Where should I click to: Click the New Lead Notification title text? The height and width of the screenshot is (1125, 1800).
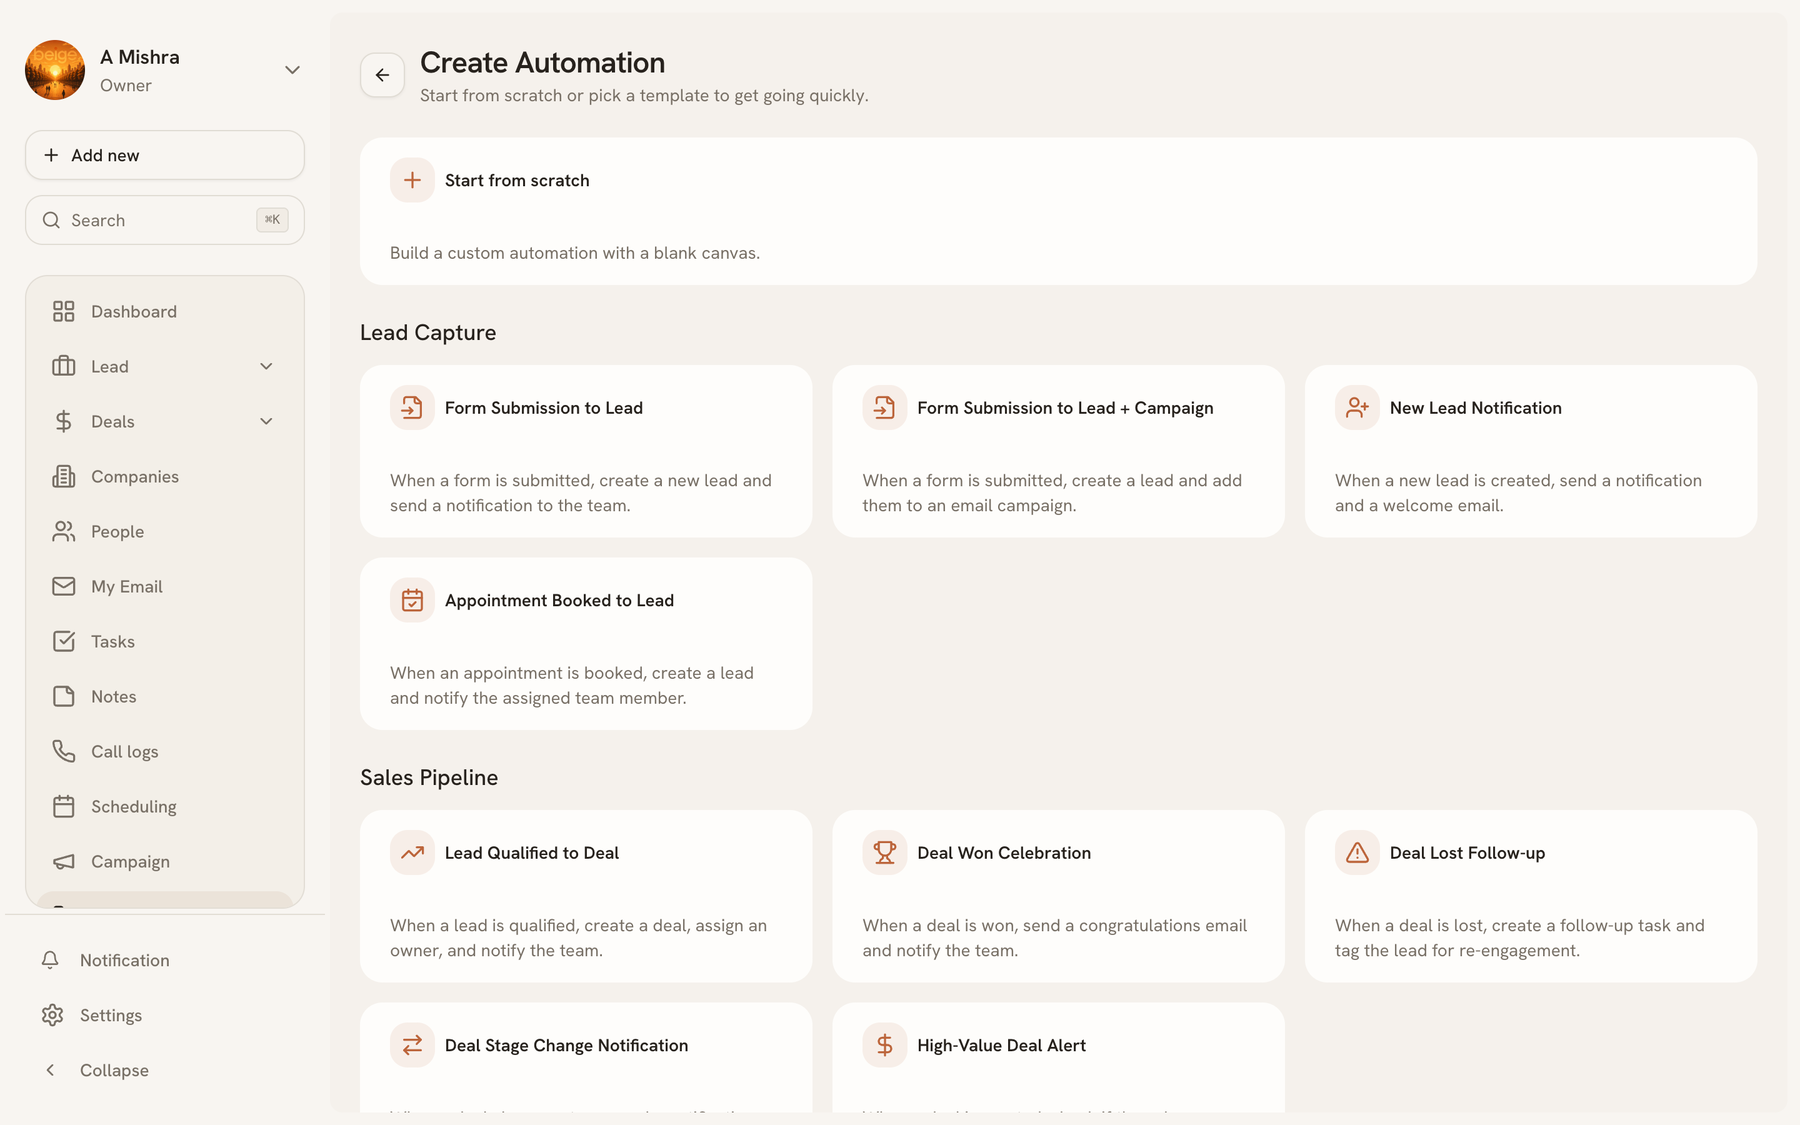[x=1476, y=407]
